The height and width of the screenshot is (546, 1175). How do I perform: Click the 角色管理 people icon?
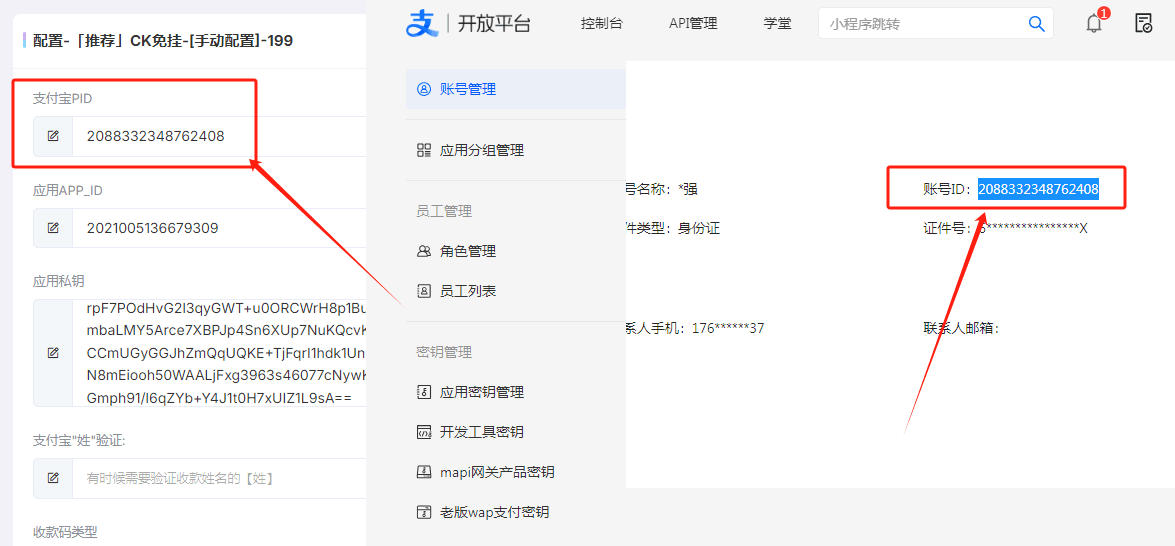click(x=424, y=251)
